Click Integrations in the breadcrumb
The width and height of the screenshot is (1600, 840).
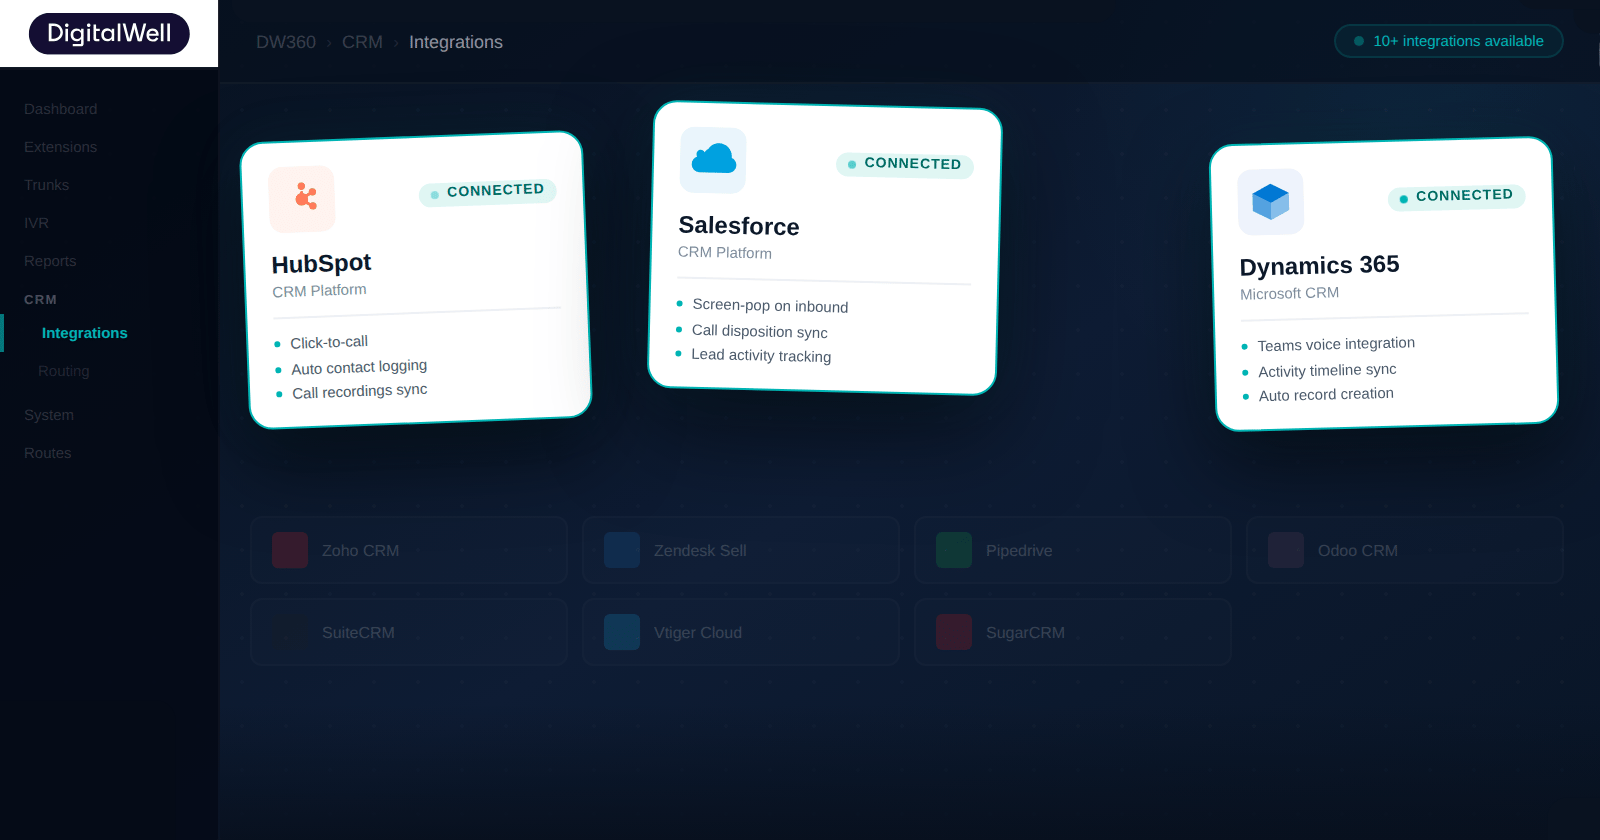point(456,42)
